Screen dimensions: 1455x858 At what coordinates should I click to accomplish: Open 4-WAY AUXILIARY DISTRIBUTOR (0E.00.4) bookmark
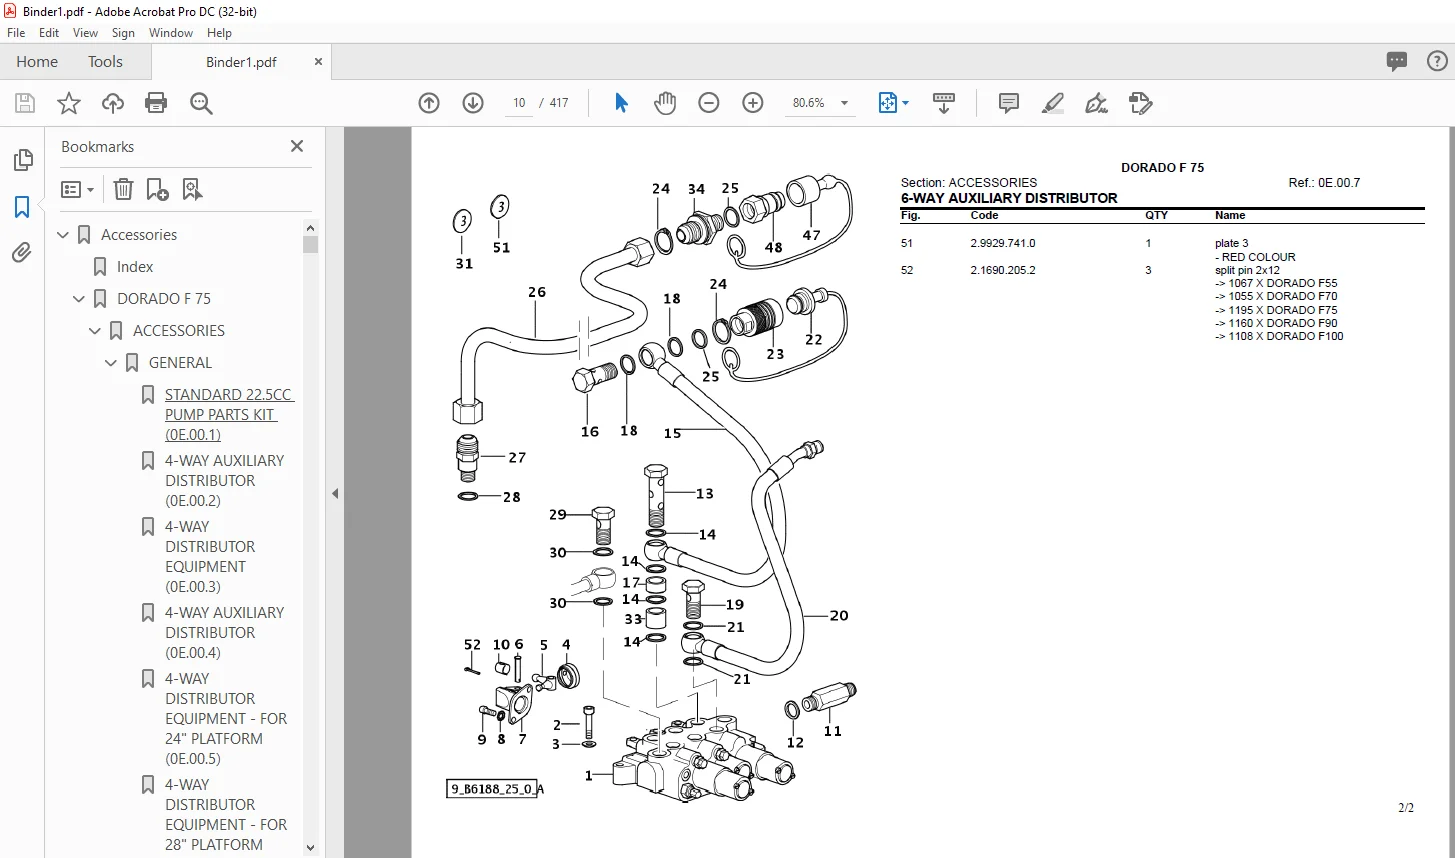225,633
